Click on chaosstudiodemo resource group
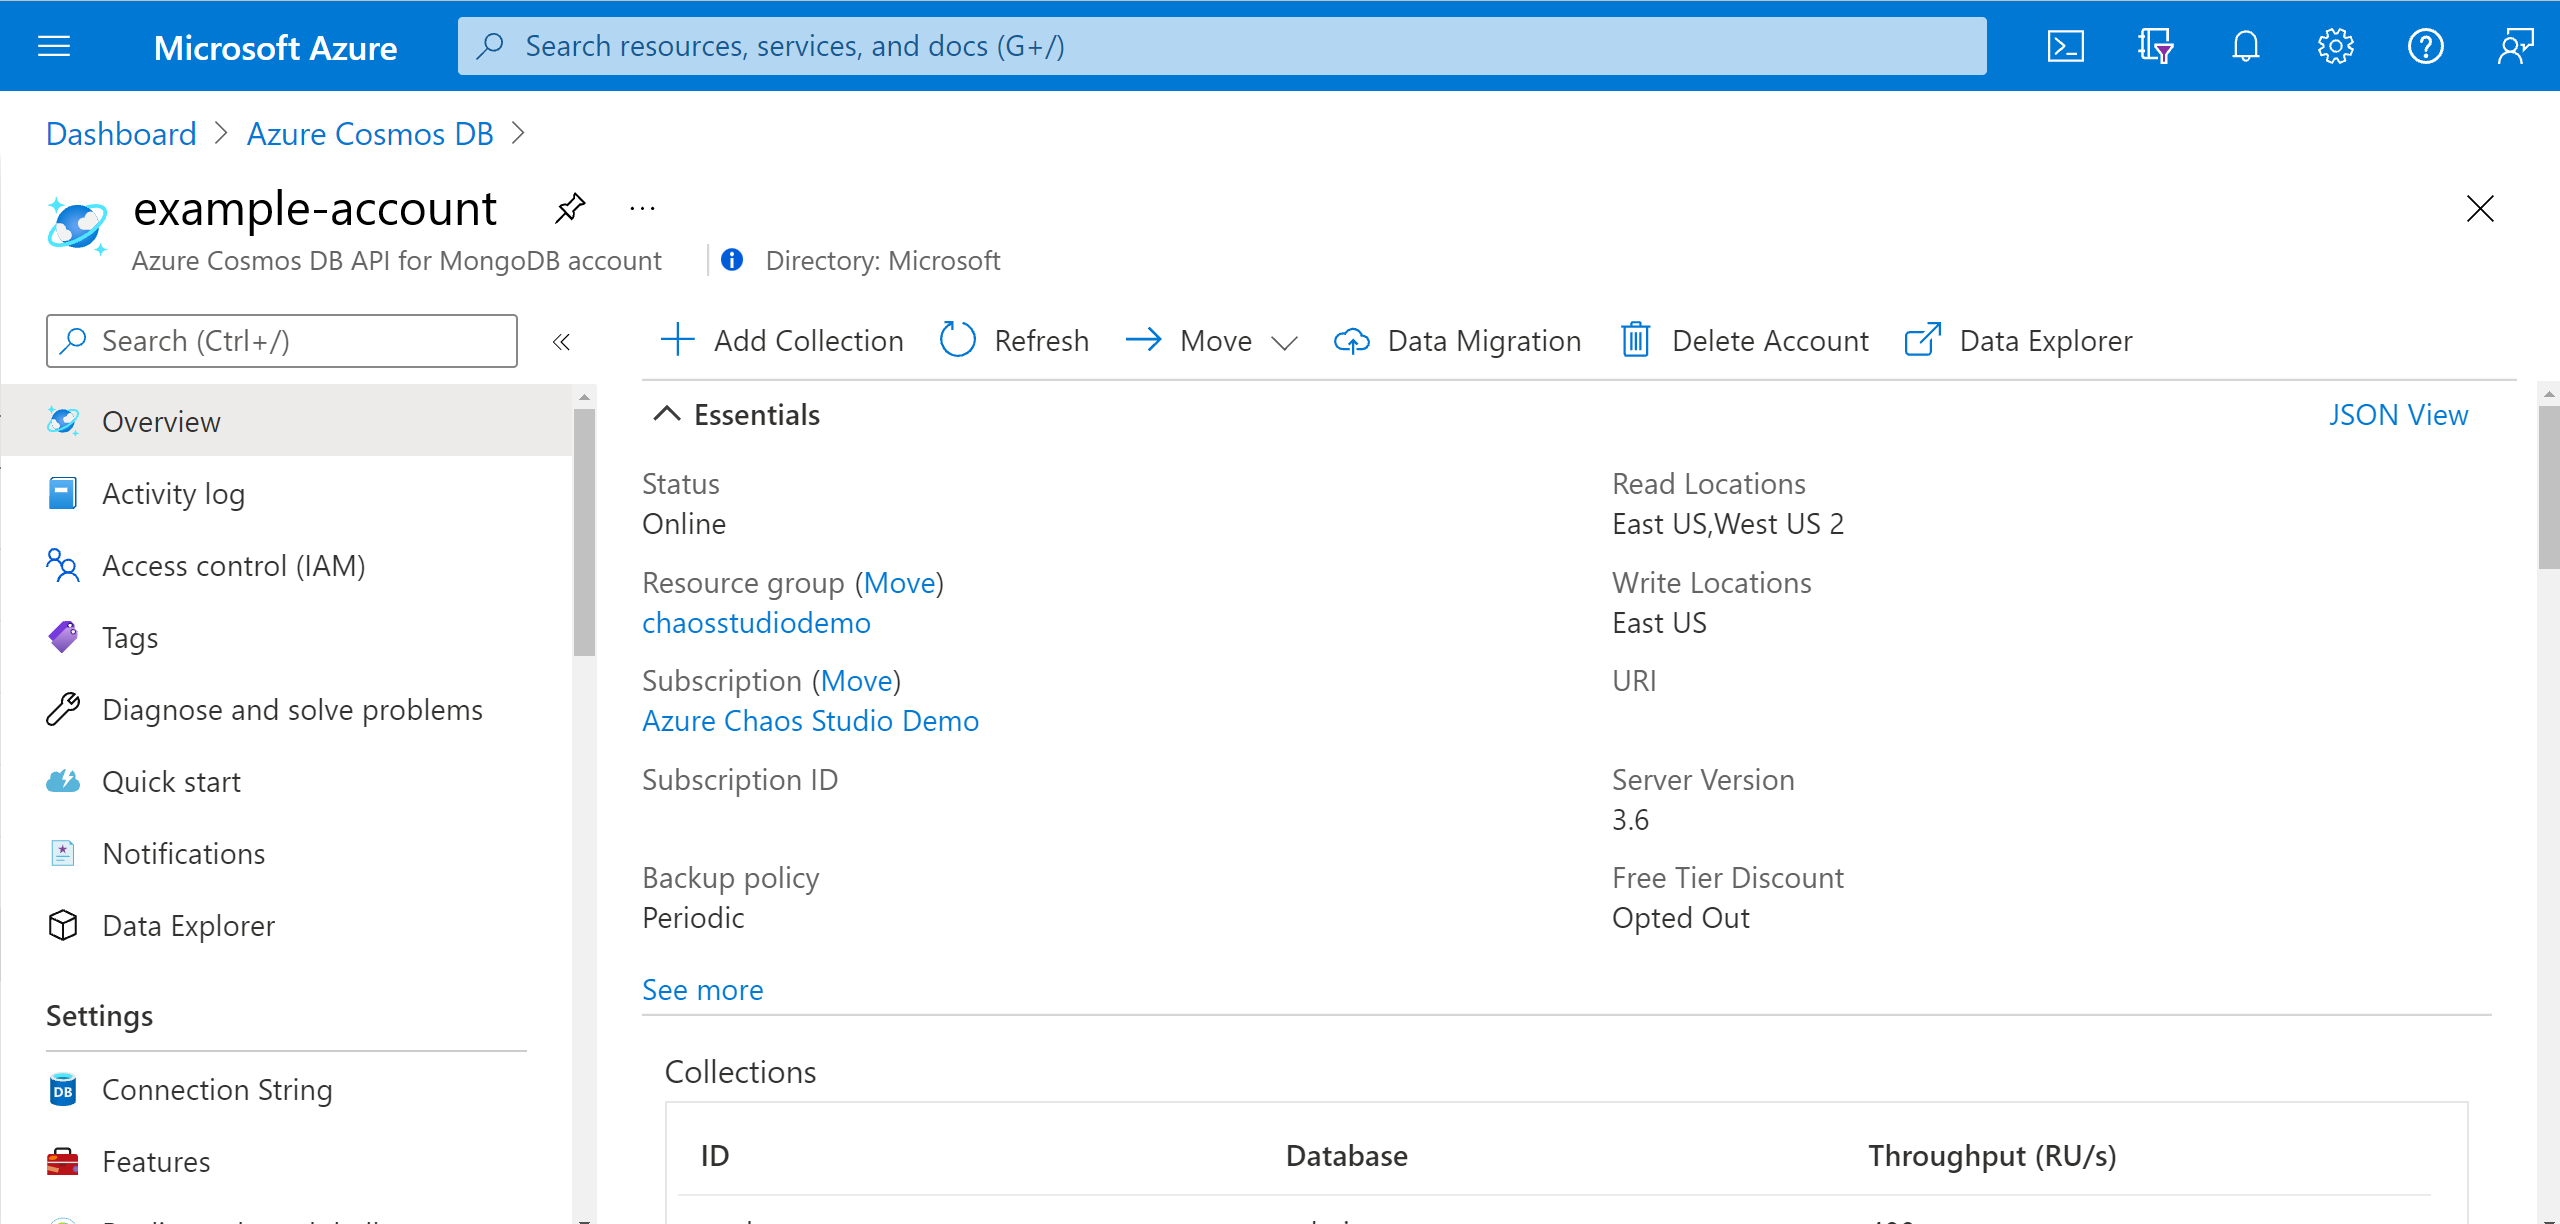 (756, 622)
